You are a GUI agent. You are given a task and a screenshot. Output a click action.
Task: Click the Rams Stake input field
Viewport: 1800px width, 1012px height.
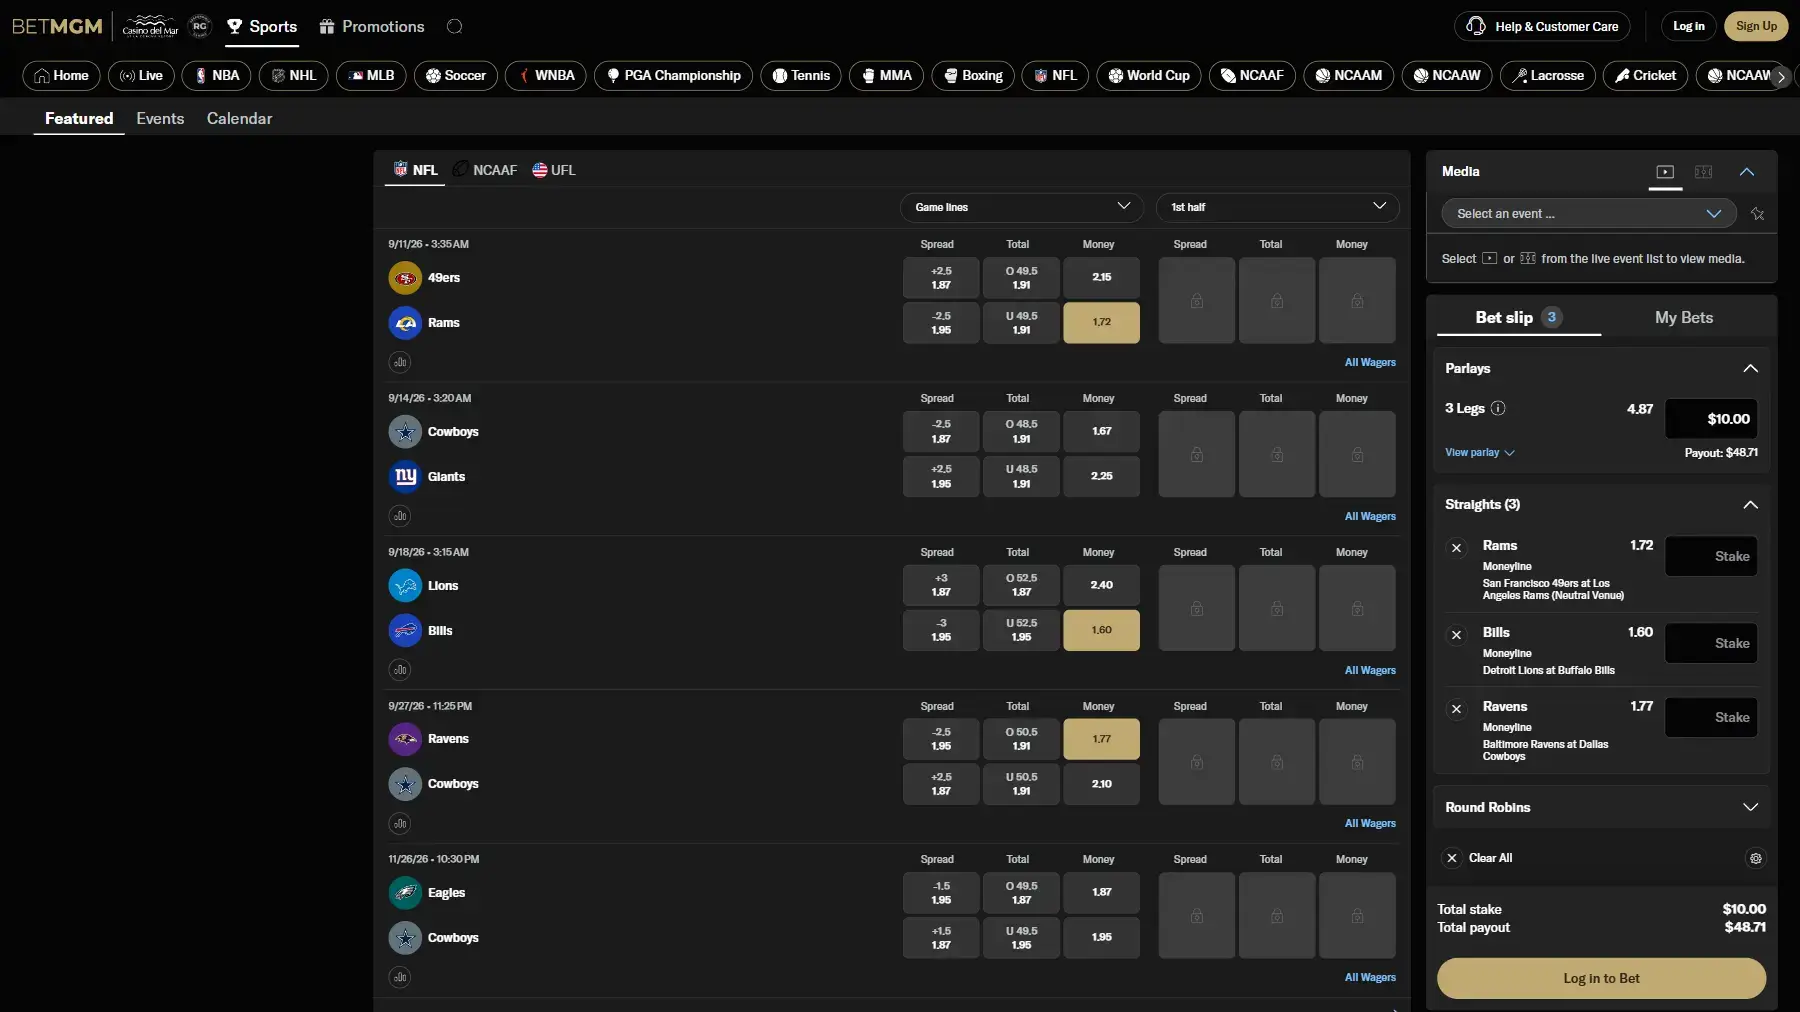coord(1711,557)
